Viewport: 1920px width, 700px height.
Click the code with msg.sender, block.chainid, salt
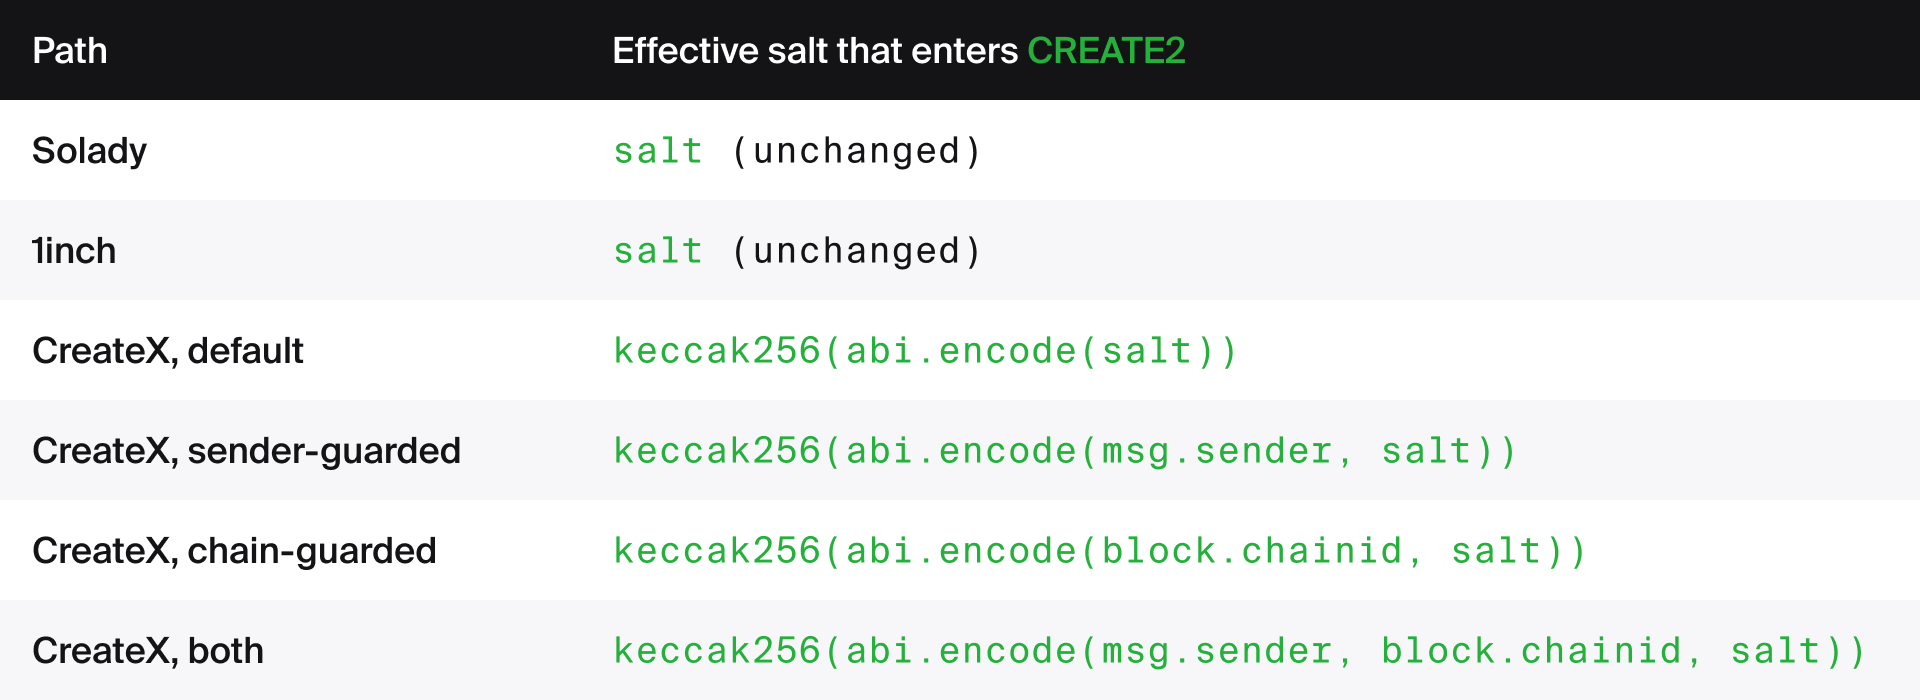[1240, 651]
